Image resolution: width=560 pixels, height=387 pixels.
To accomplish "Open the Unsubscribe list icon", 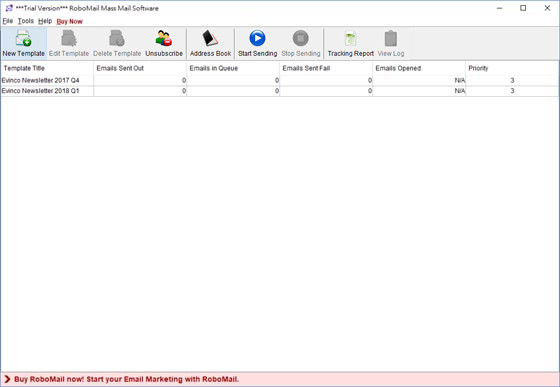I will [x=164, y=39].
